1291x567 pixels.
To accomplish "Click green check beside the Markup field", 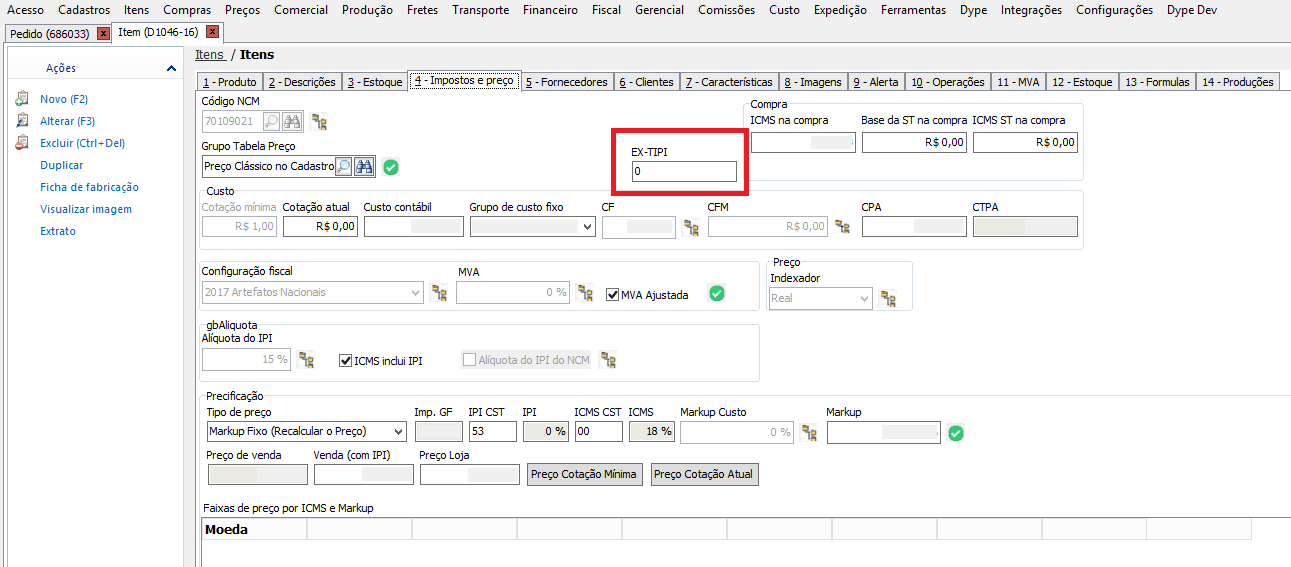I will (956, 433).
